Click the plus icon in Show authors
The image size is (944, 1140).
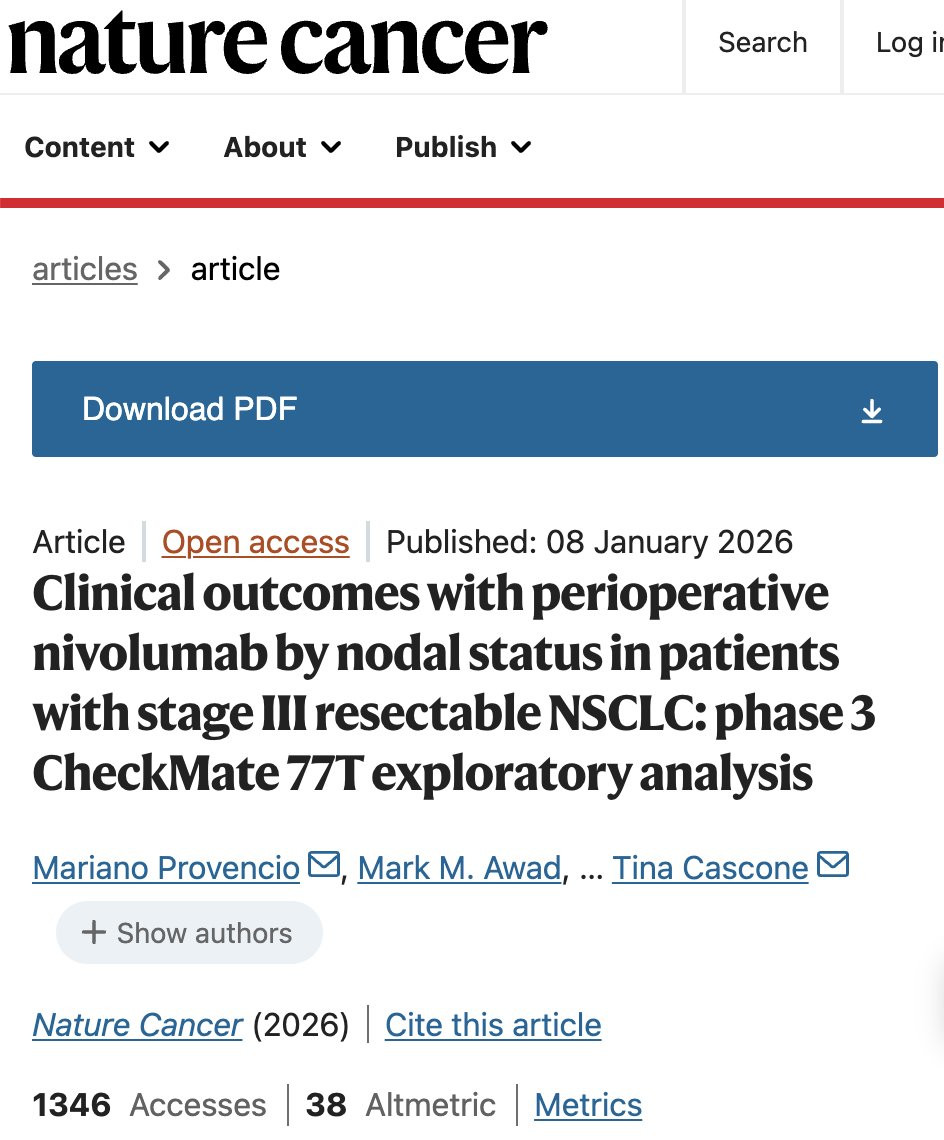[x=93, y=933]
